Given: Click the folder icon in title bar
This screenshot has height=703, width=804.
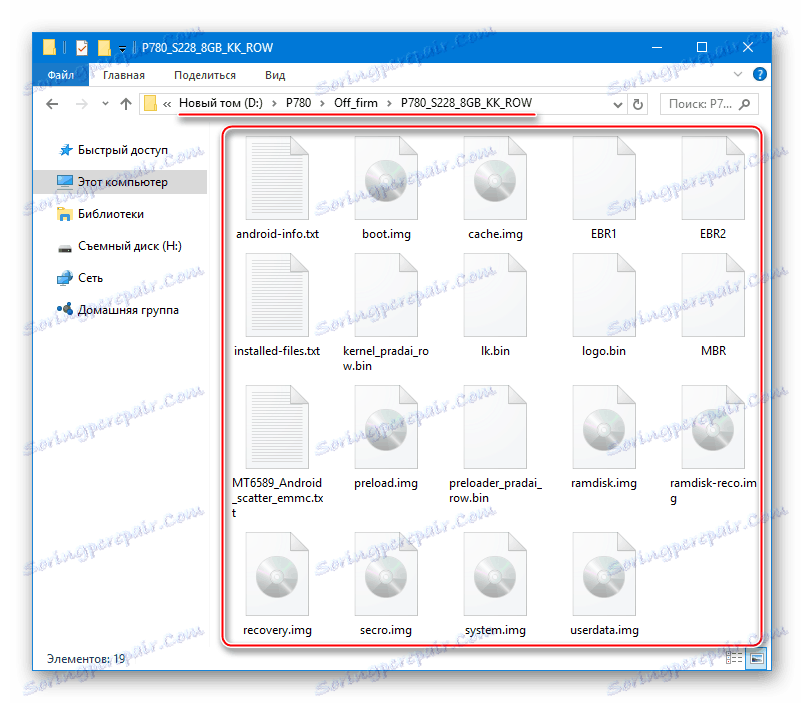Looking at the screenshot, I should point(49,48).
